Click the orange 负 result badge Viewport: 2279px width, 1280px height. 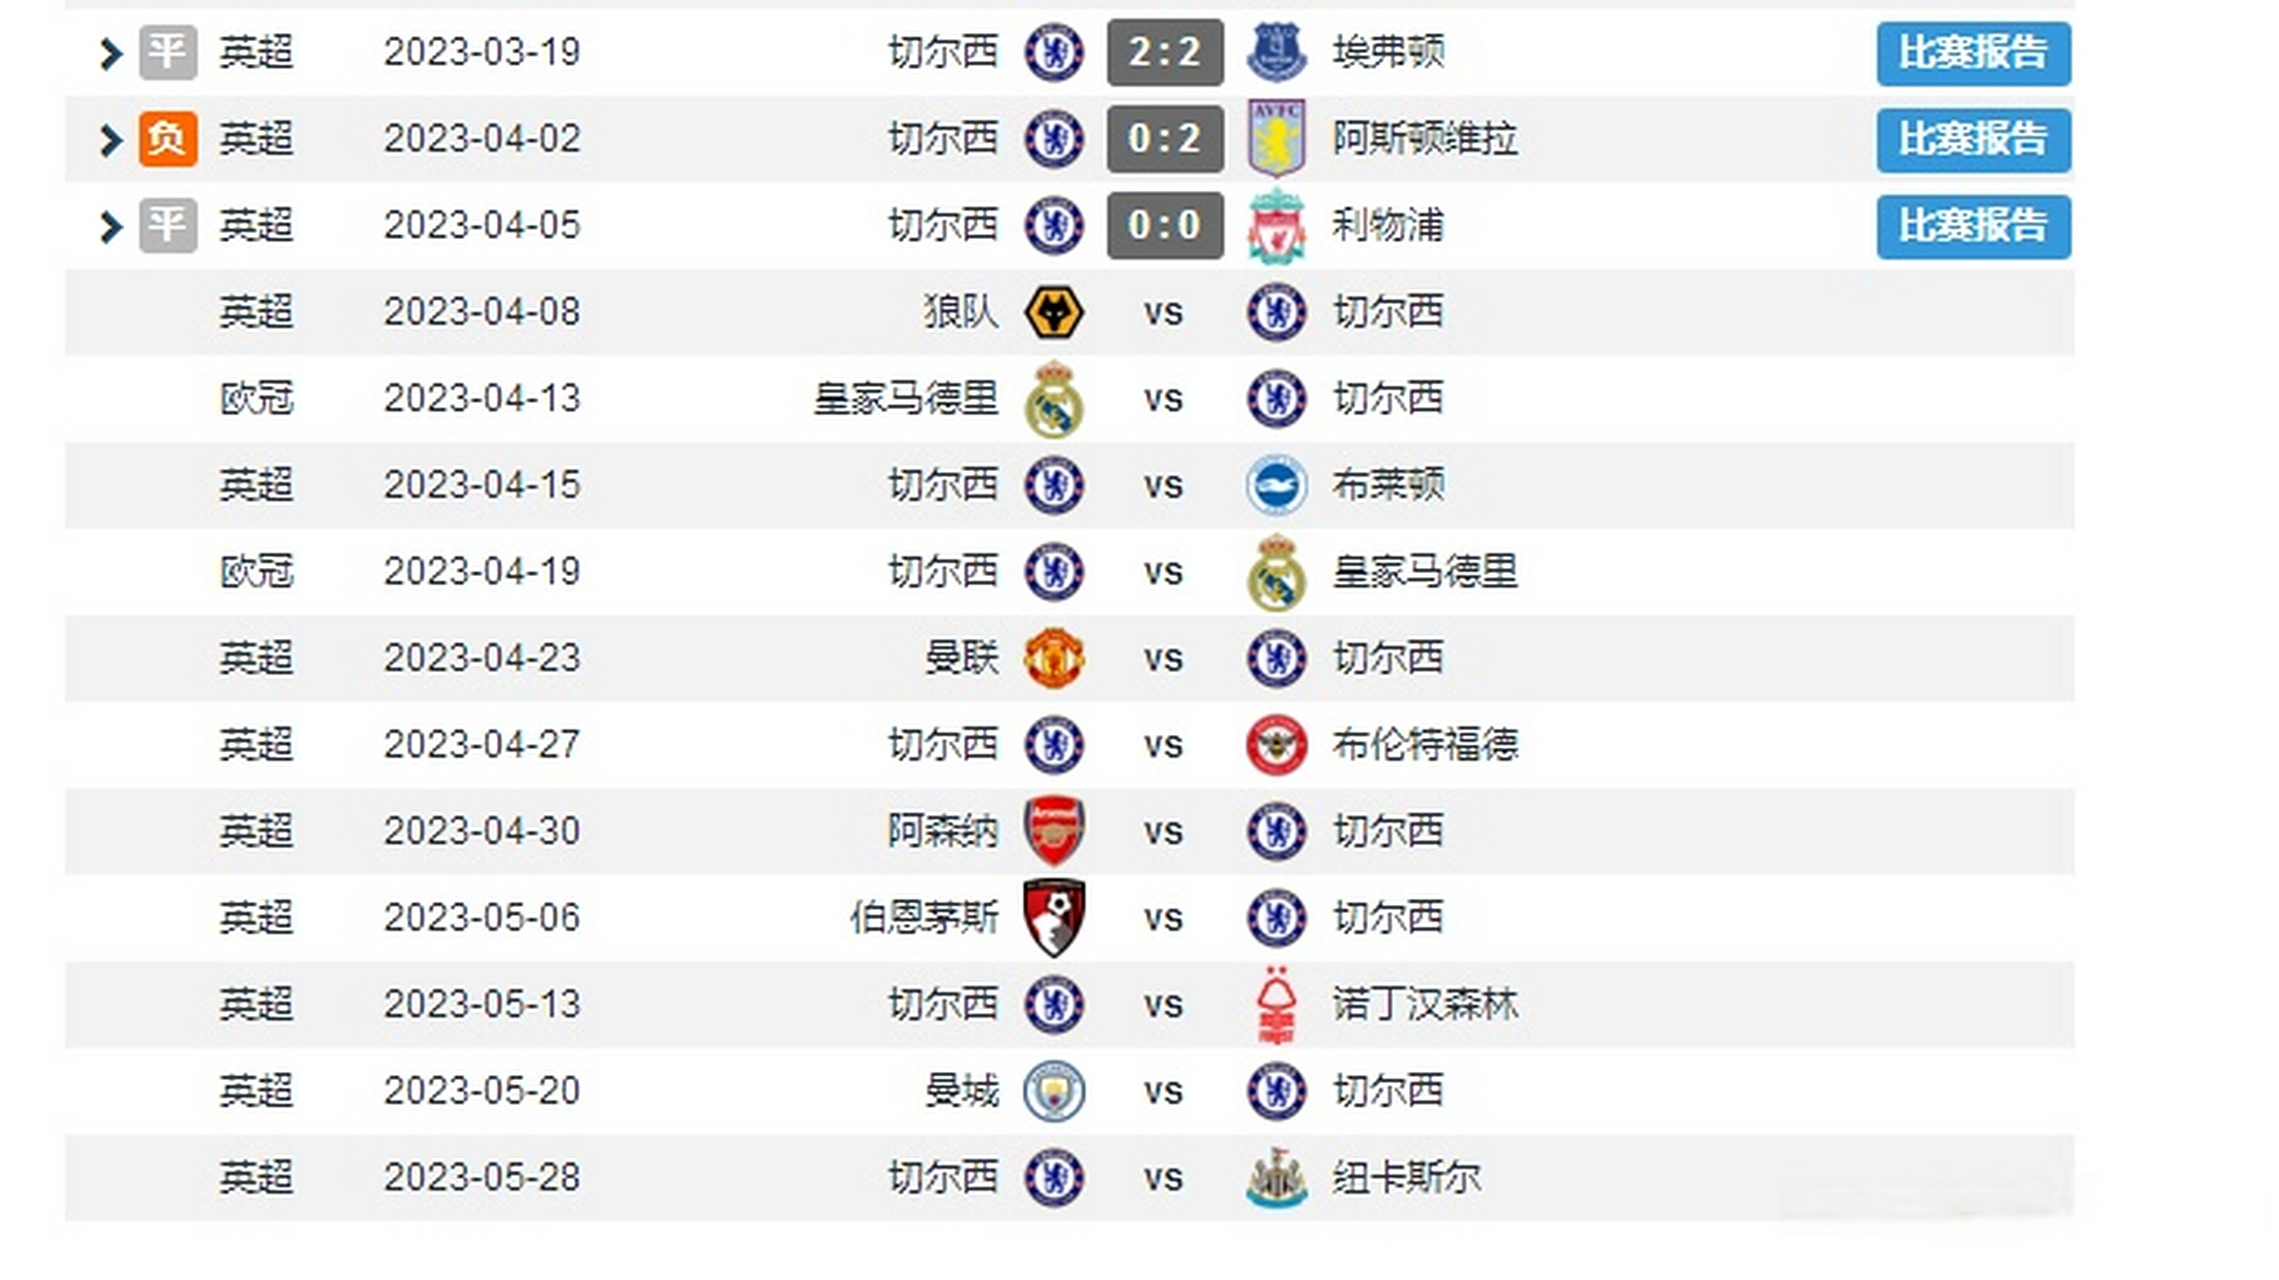pos(167,138)
